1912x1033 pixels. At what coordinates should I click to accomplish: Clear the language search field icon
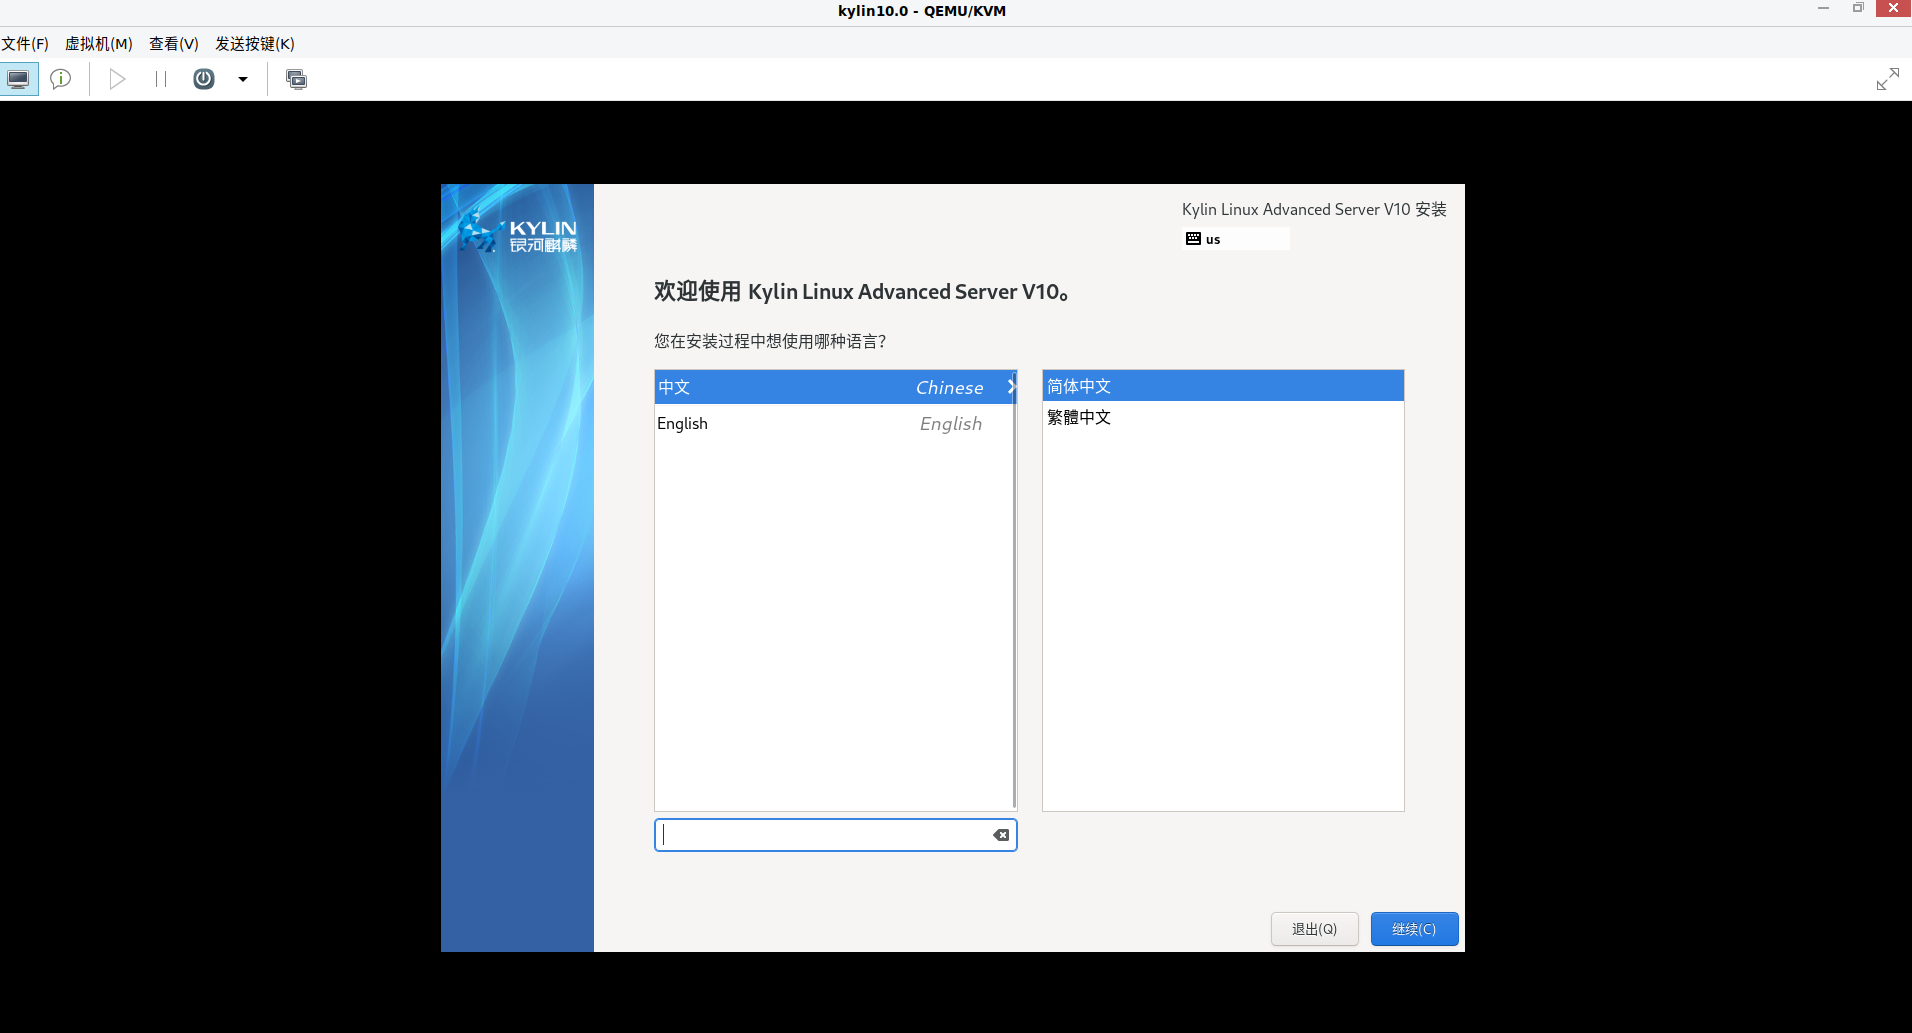[1000, 835]
